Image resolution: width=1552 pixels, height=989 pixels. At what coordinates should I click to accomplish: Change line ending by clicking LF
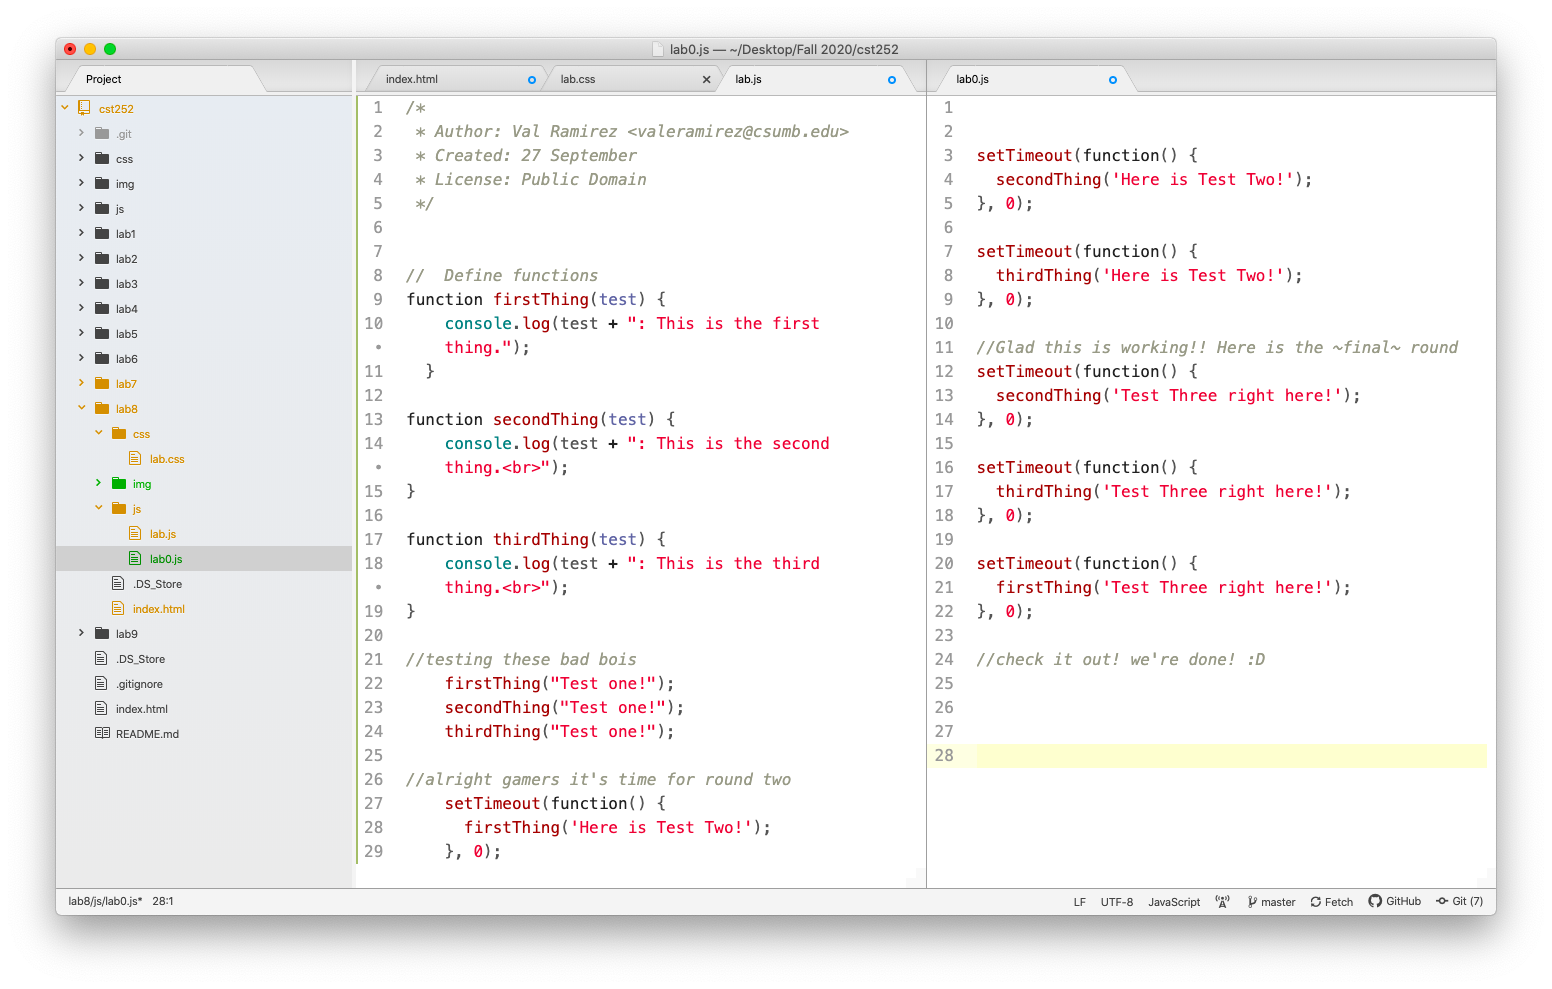coord(1079,901)
